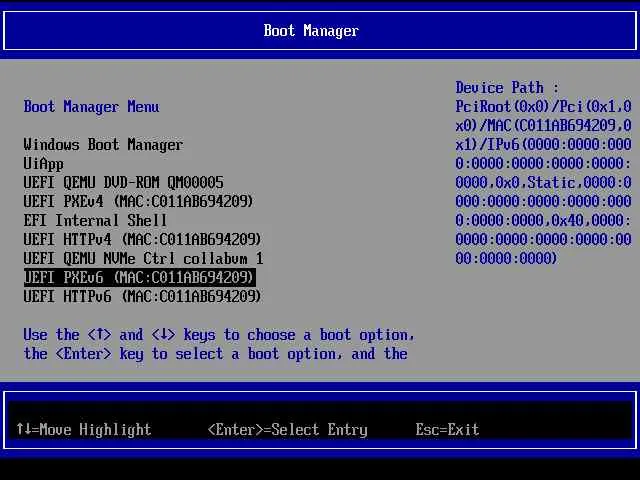
Task: Select UEFI QEMU NVMe Ctrl collabvm 1
Action: tap(143, 258)
